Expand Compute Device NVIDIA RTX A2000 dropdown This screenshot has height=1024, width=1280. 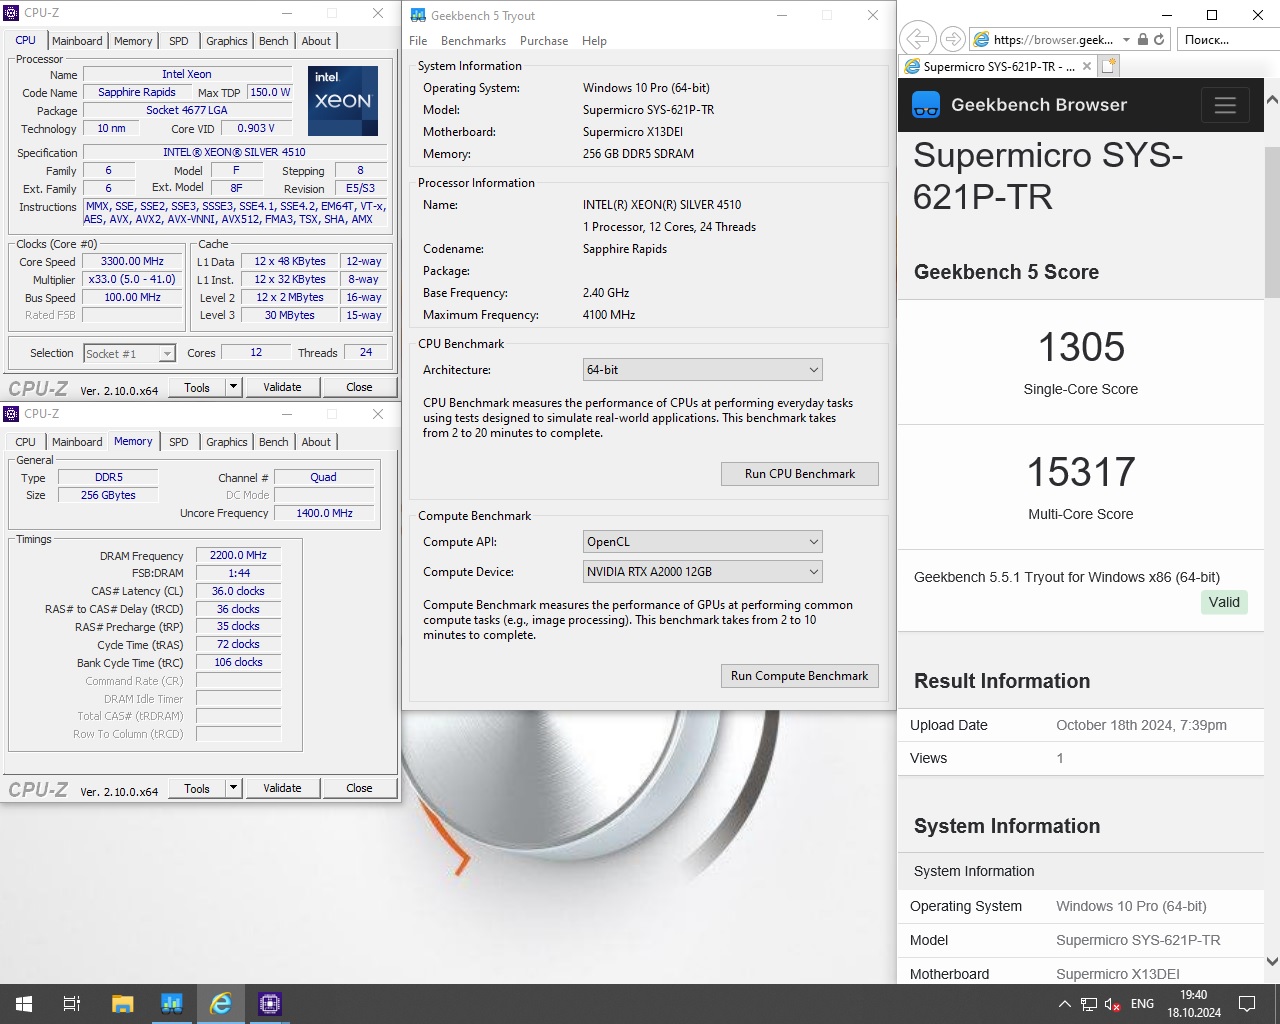702,572
